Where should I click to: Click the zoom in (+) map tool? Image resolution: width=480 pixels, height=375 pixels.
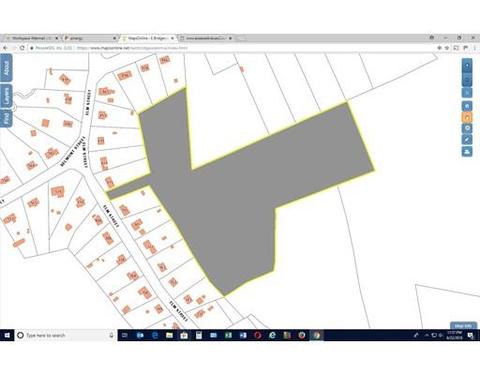pyautogui.click(x=467, y=65)
